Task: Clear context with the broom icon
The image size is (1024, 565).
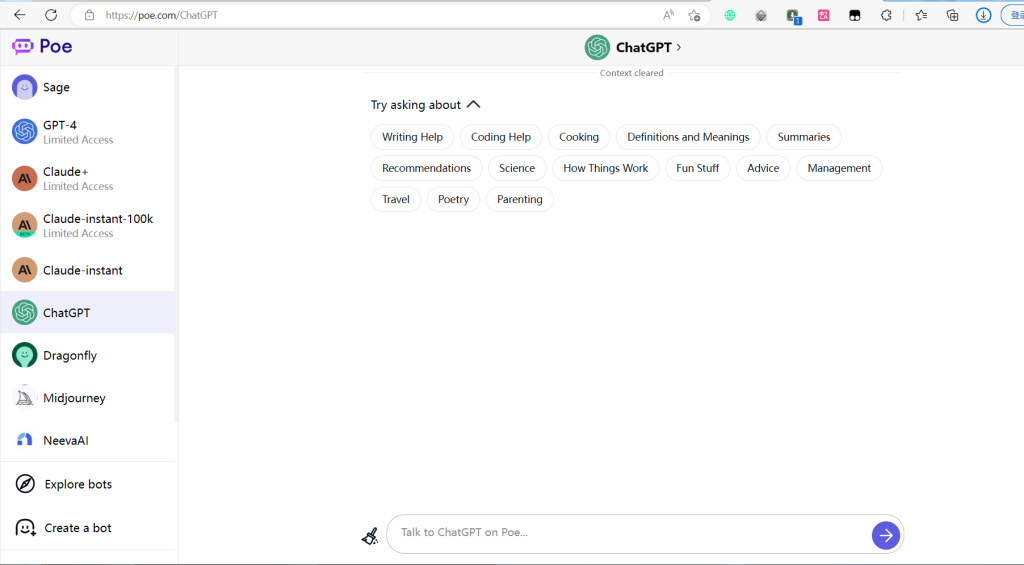Action: tap(370, 536)
